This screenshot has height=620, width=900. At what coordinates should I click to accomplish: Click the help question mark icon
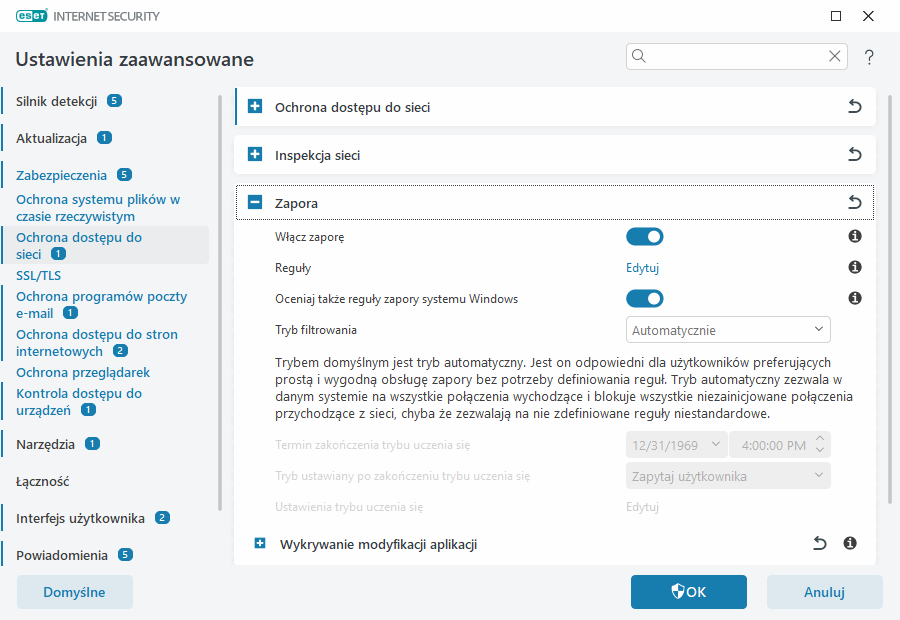coord(869,57)
